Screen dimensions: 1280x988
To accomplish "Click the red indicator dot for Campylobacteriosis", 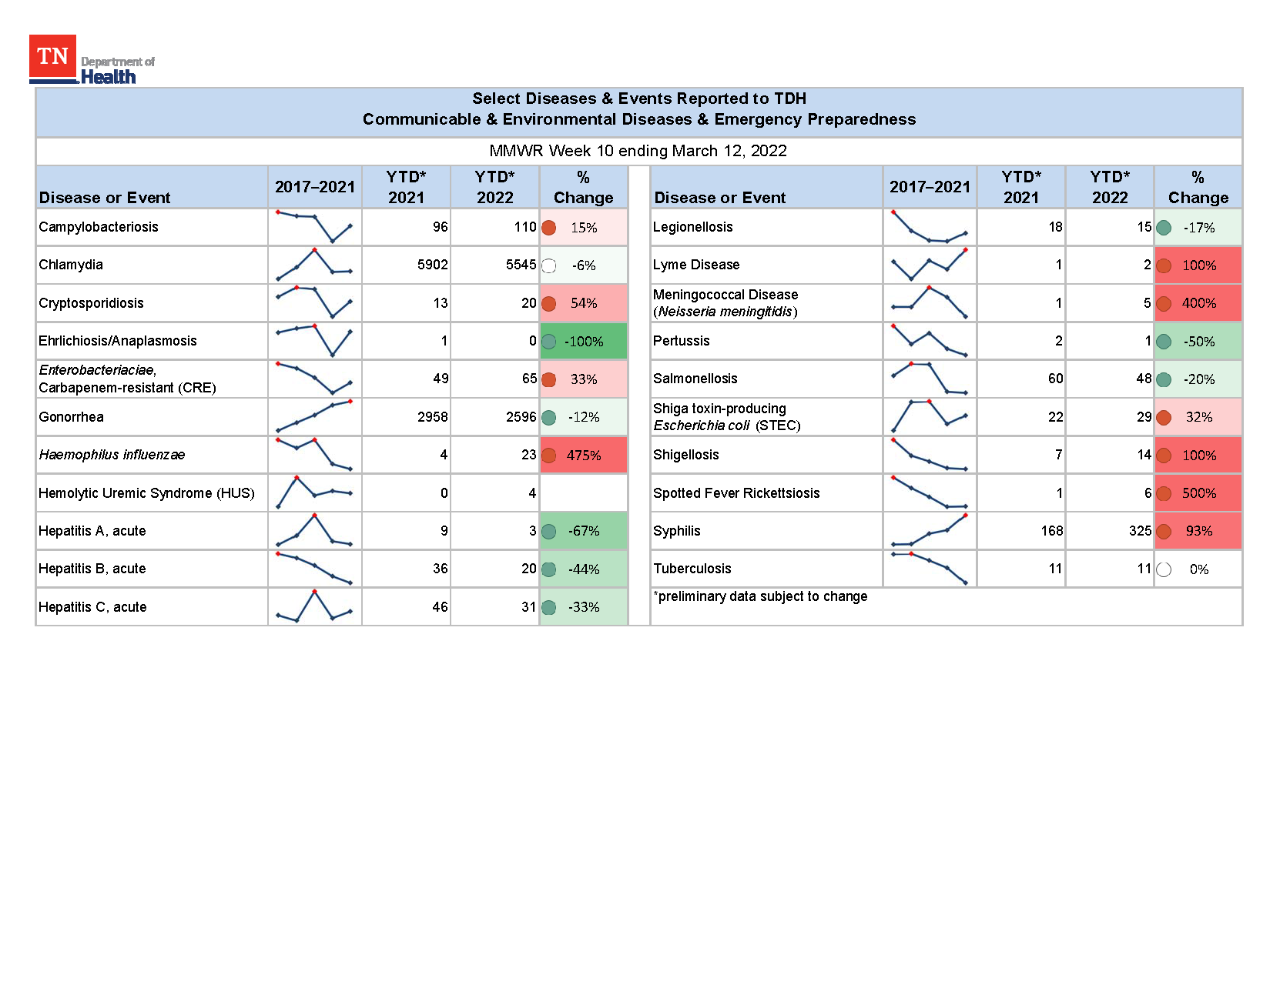I will click(549, 228).
